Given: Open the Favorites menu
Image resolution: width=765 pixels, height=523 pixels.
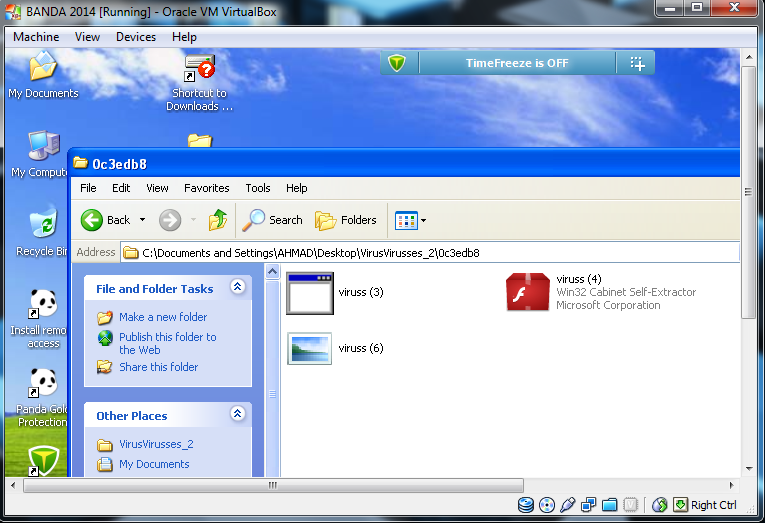Looking at the screenshot, I should click(x=206, y=188).
